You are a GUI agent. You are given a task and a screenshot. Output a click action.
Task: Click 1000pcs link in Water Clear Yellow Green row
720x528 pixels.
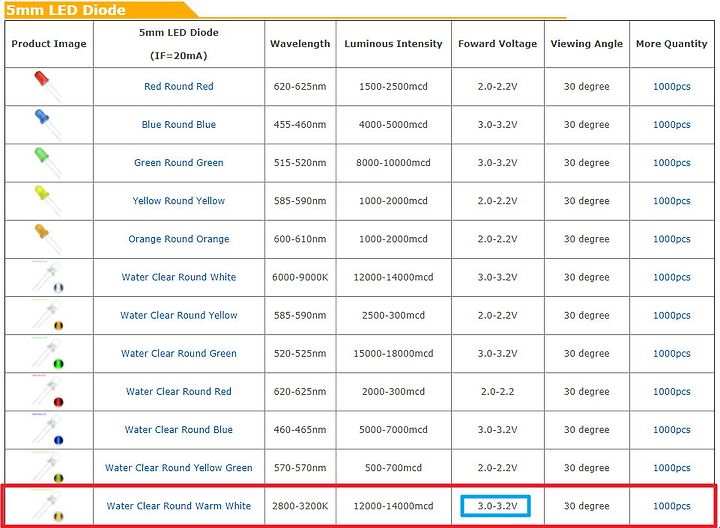[671, 467]
